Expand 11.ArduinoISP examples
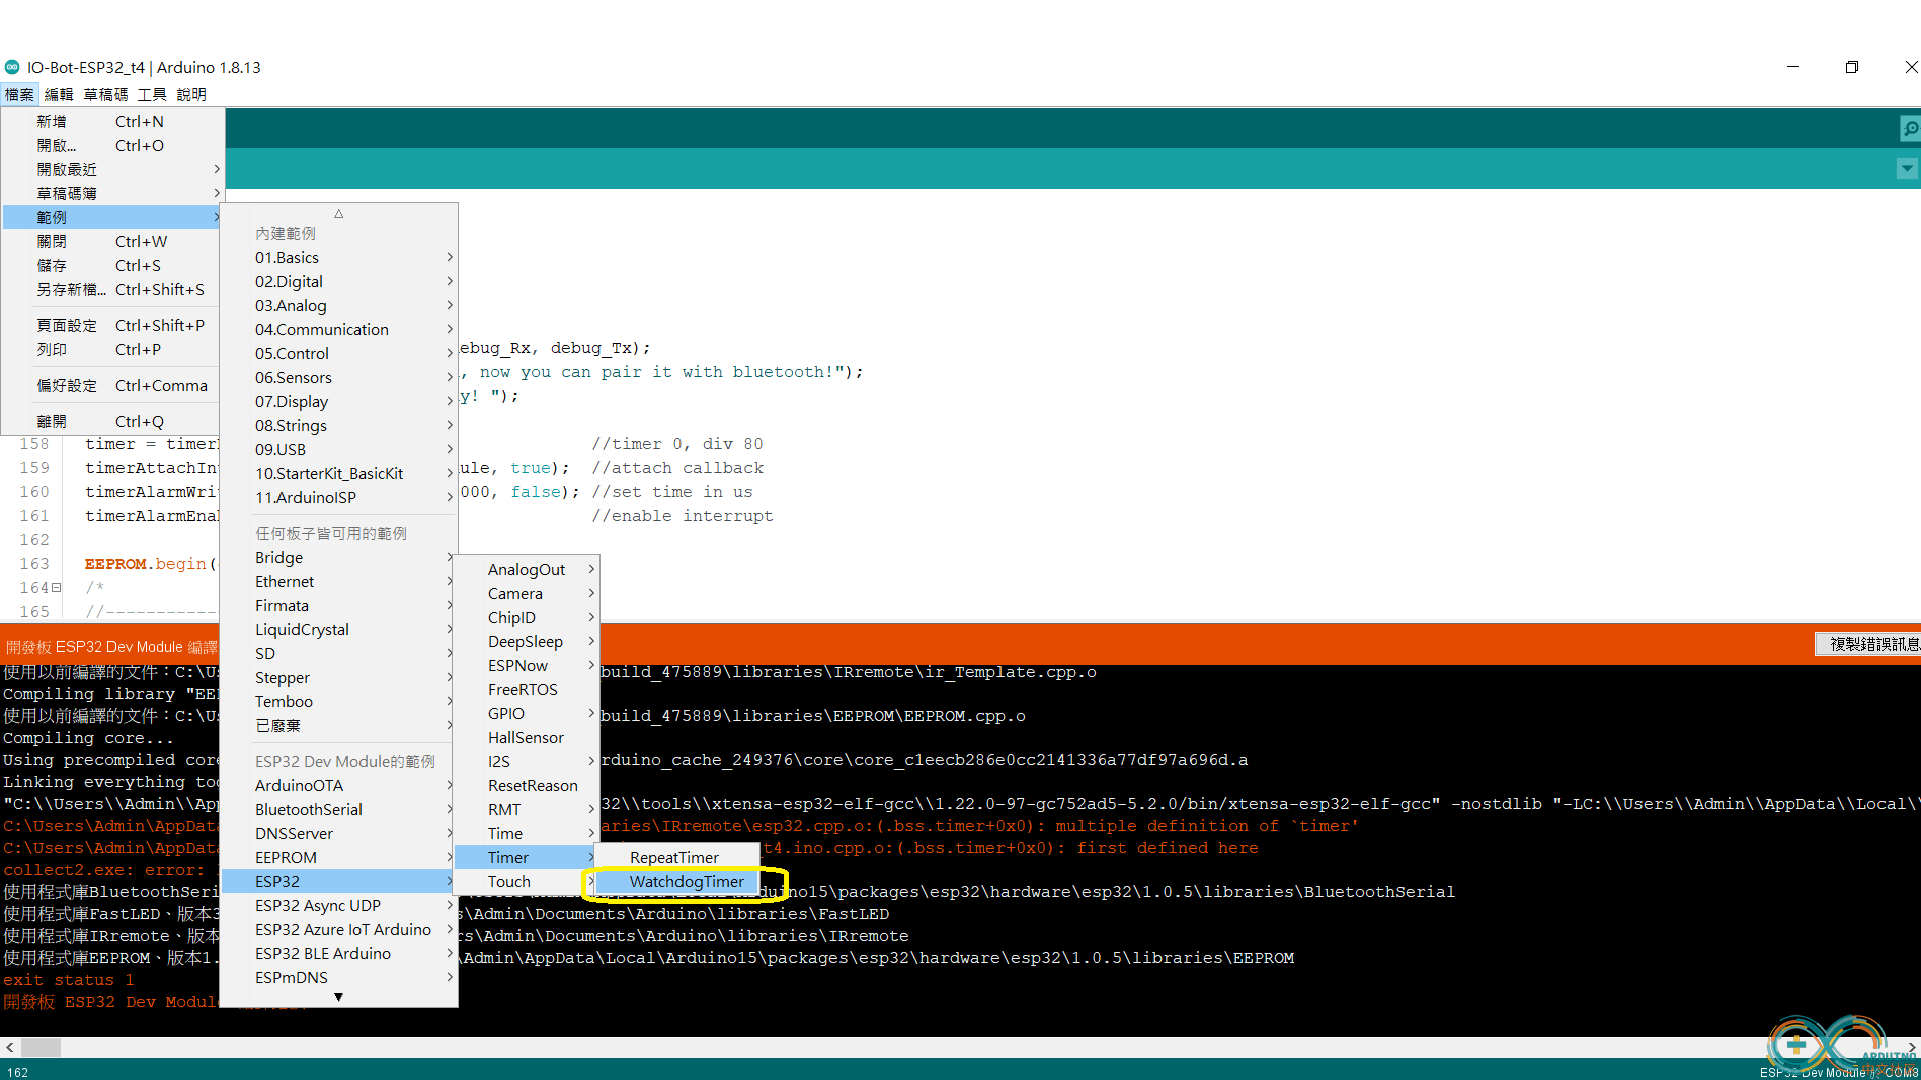Image resolution: width=1921 pixels, height=1080 pixels. coord(339,497)
